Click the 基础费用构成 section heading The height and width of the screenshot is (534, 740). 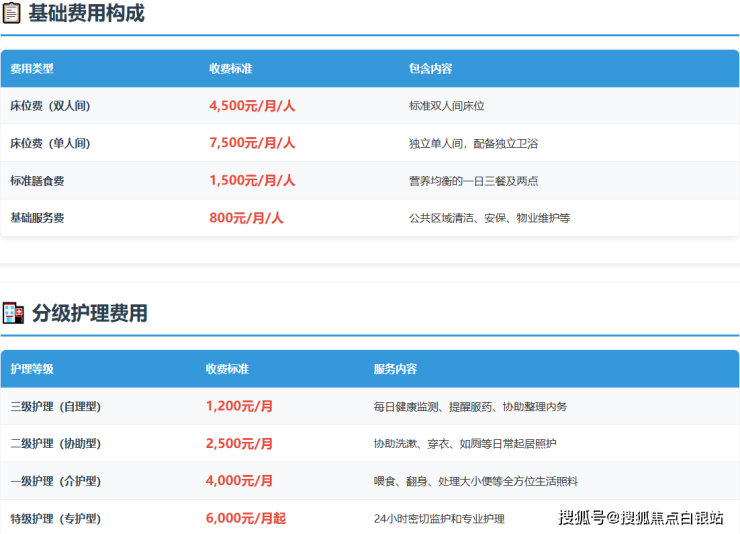86,14
